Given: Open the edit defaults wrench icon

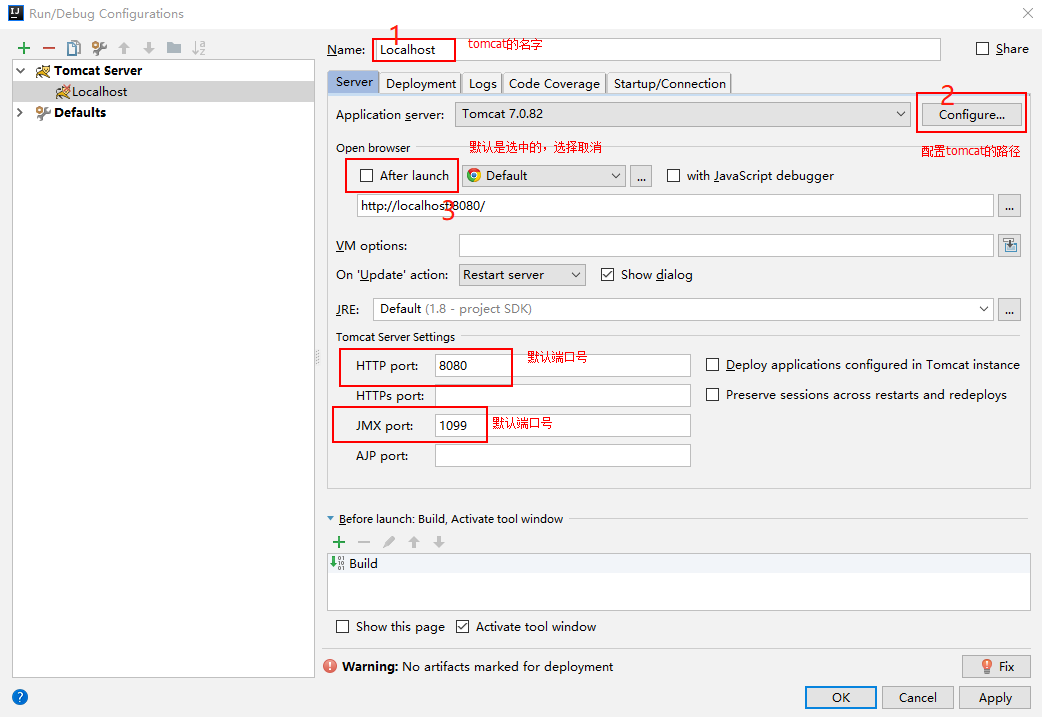Looking at the screenshot, I should click(x=99, y=48).
